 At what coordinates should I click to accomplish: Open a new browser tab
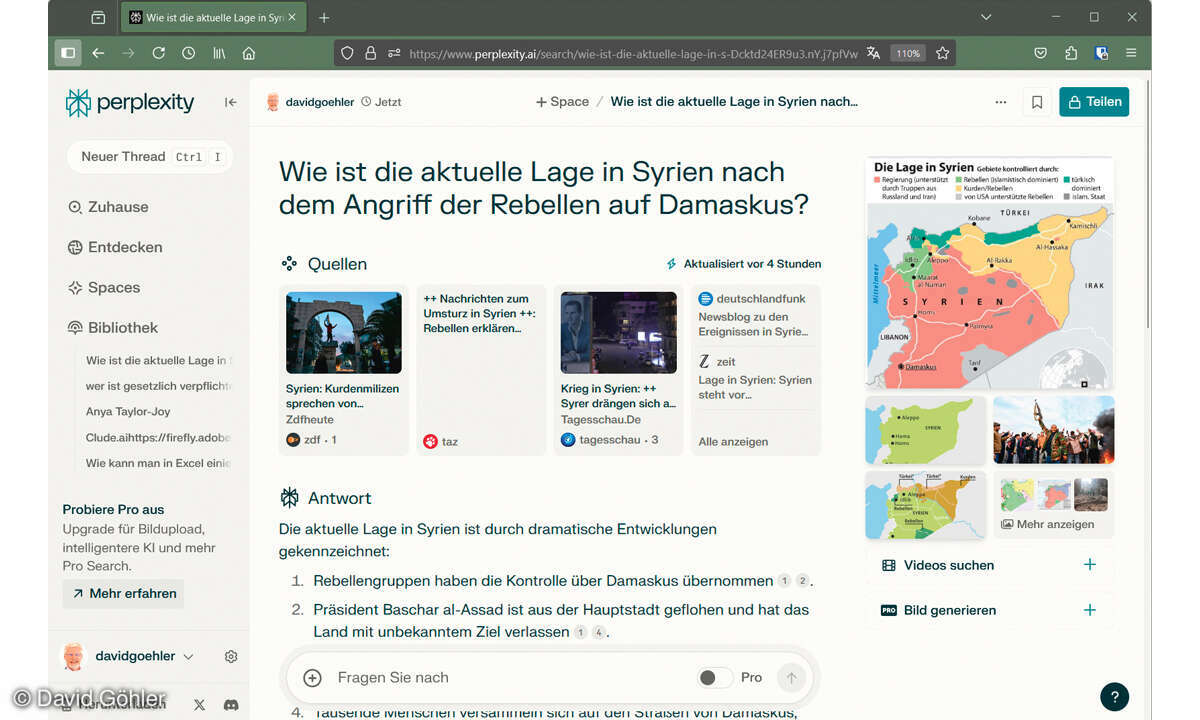click(x=323, y=17)
